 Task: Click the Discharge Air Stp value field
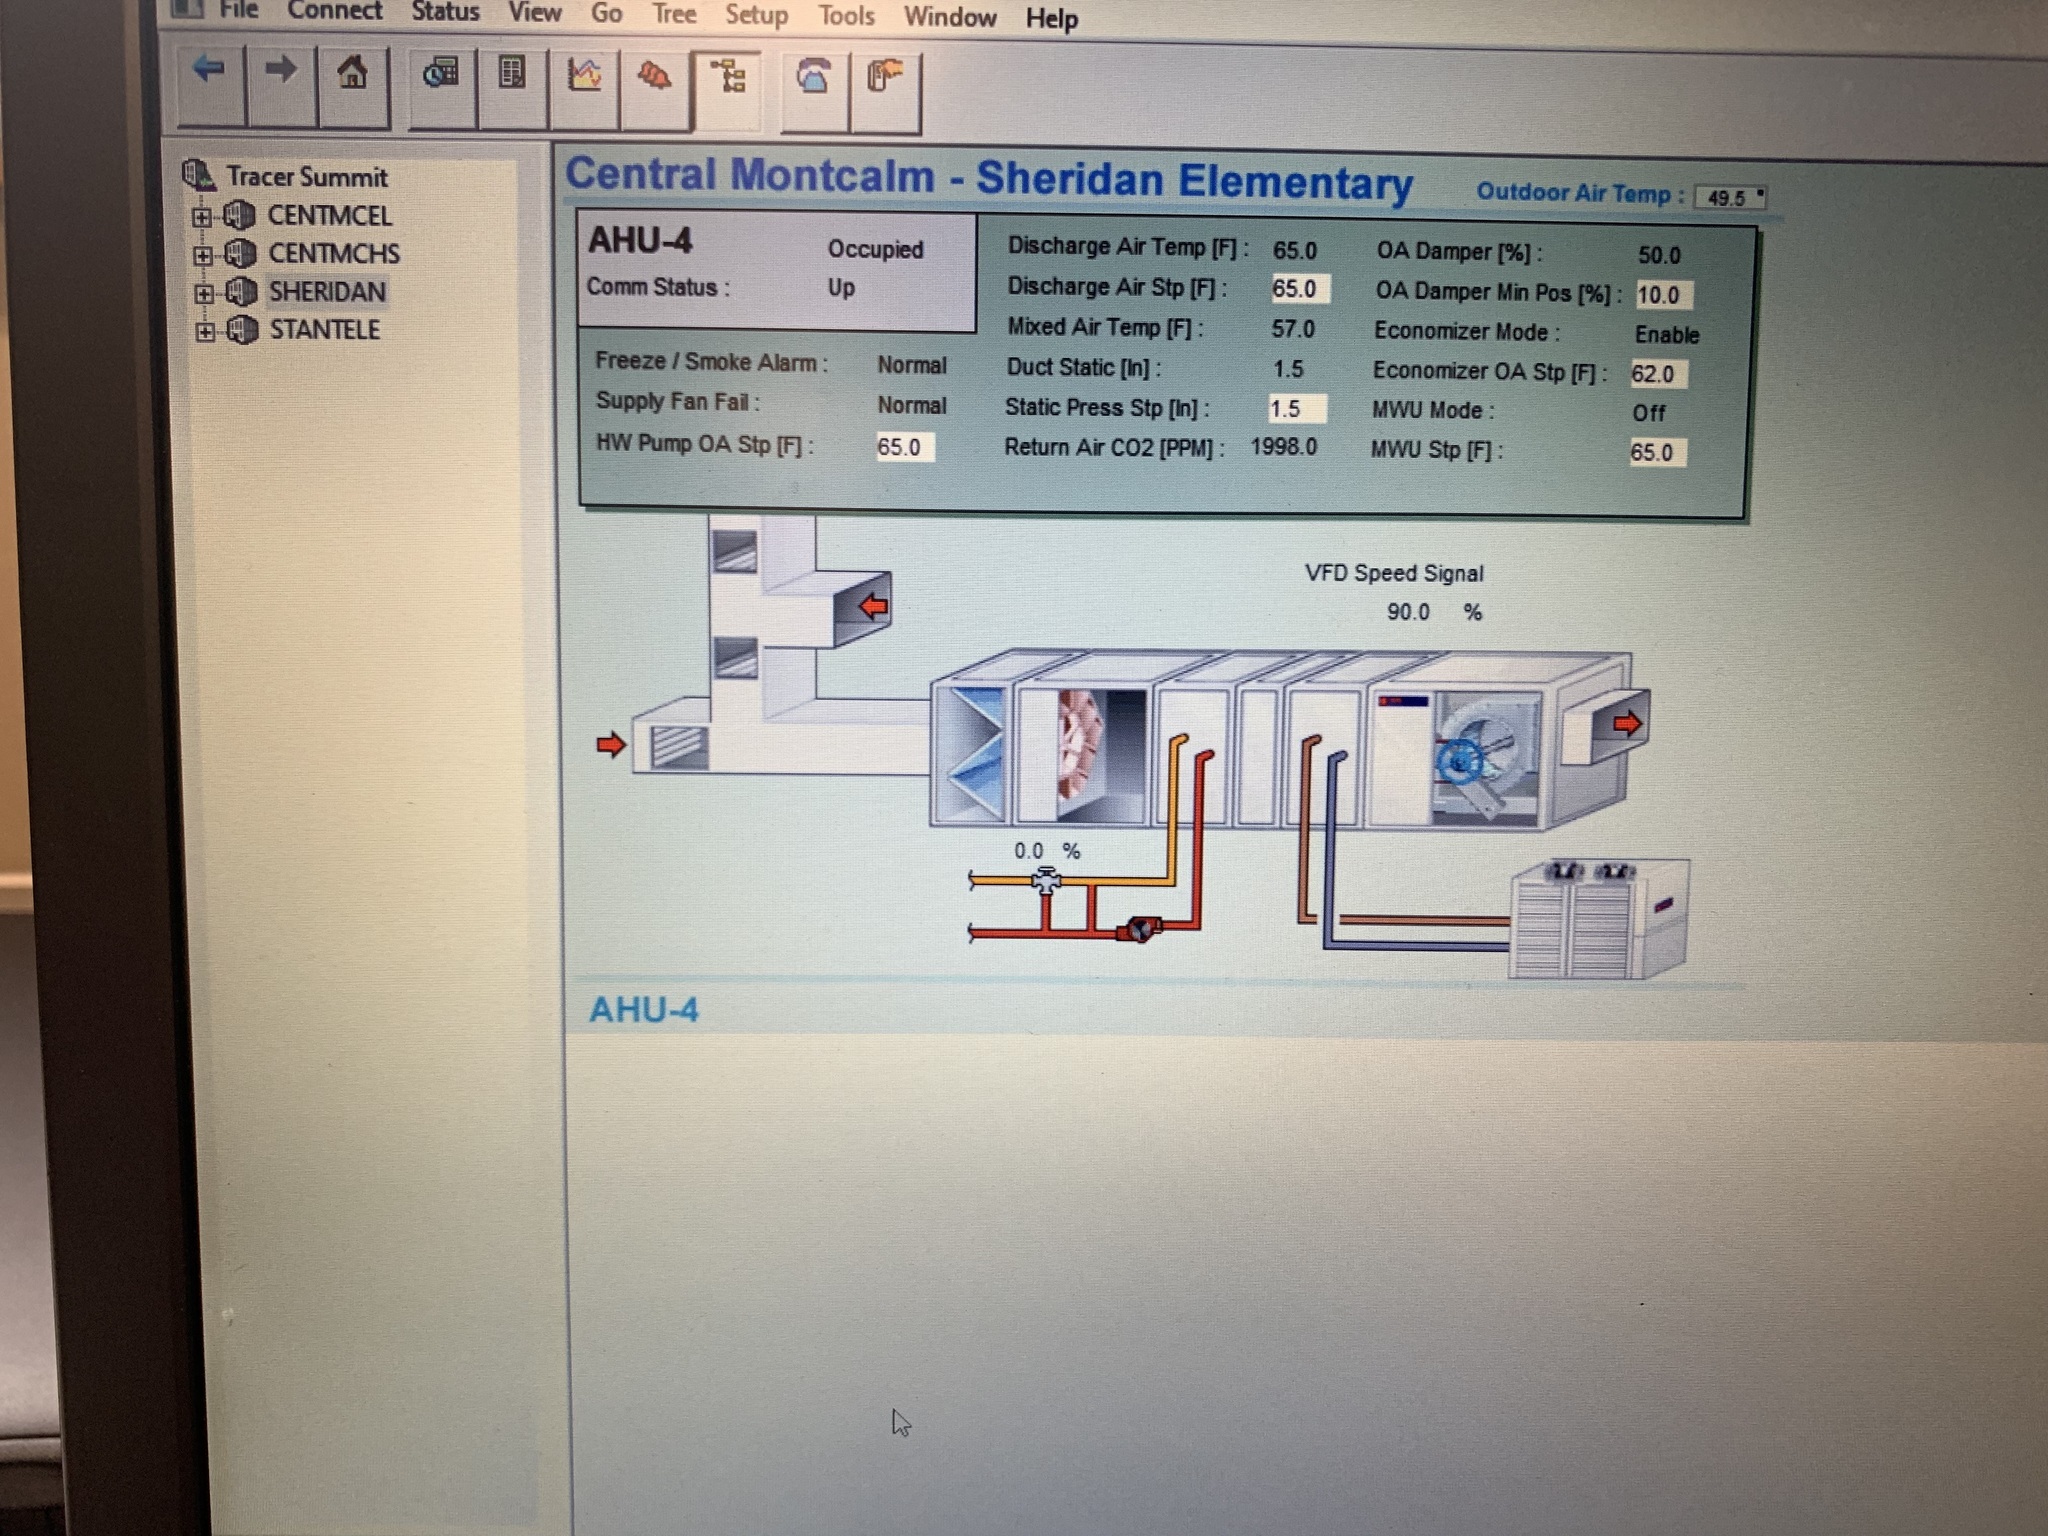[1299, 289]
